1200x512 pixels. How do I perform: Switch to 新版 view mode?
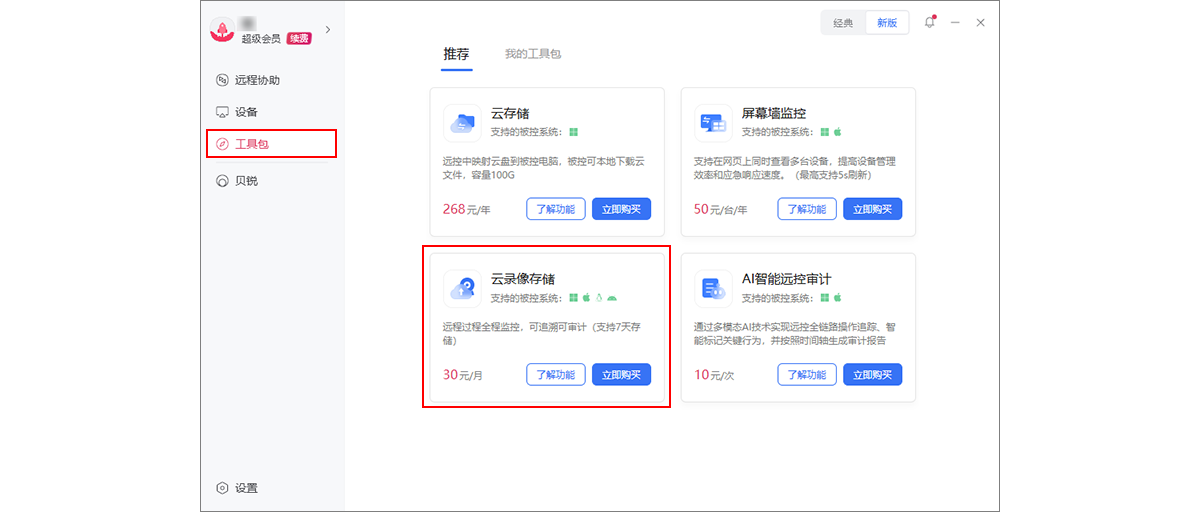point(887,23)
